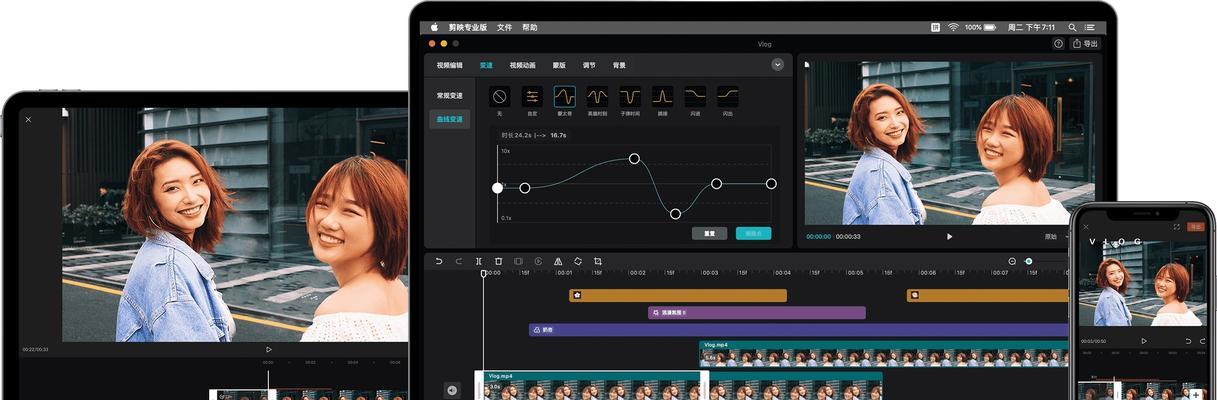Click the undo arrow on the phone
1217x400 pixels.
1187,341
